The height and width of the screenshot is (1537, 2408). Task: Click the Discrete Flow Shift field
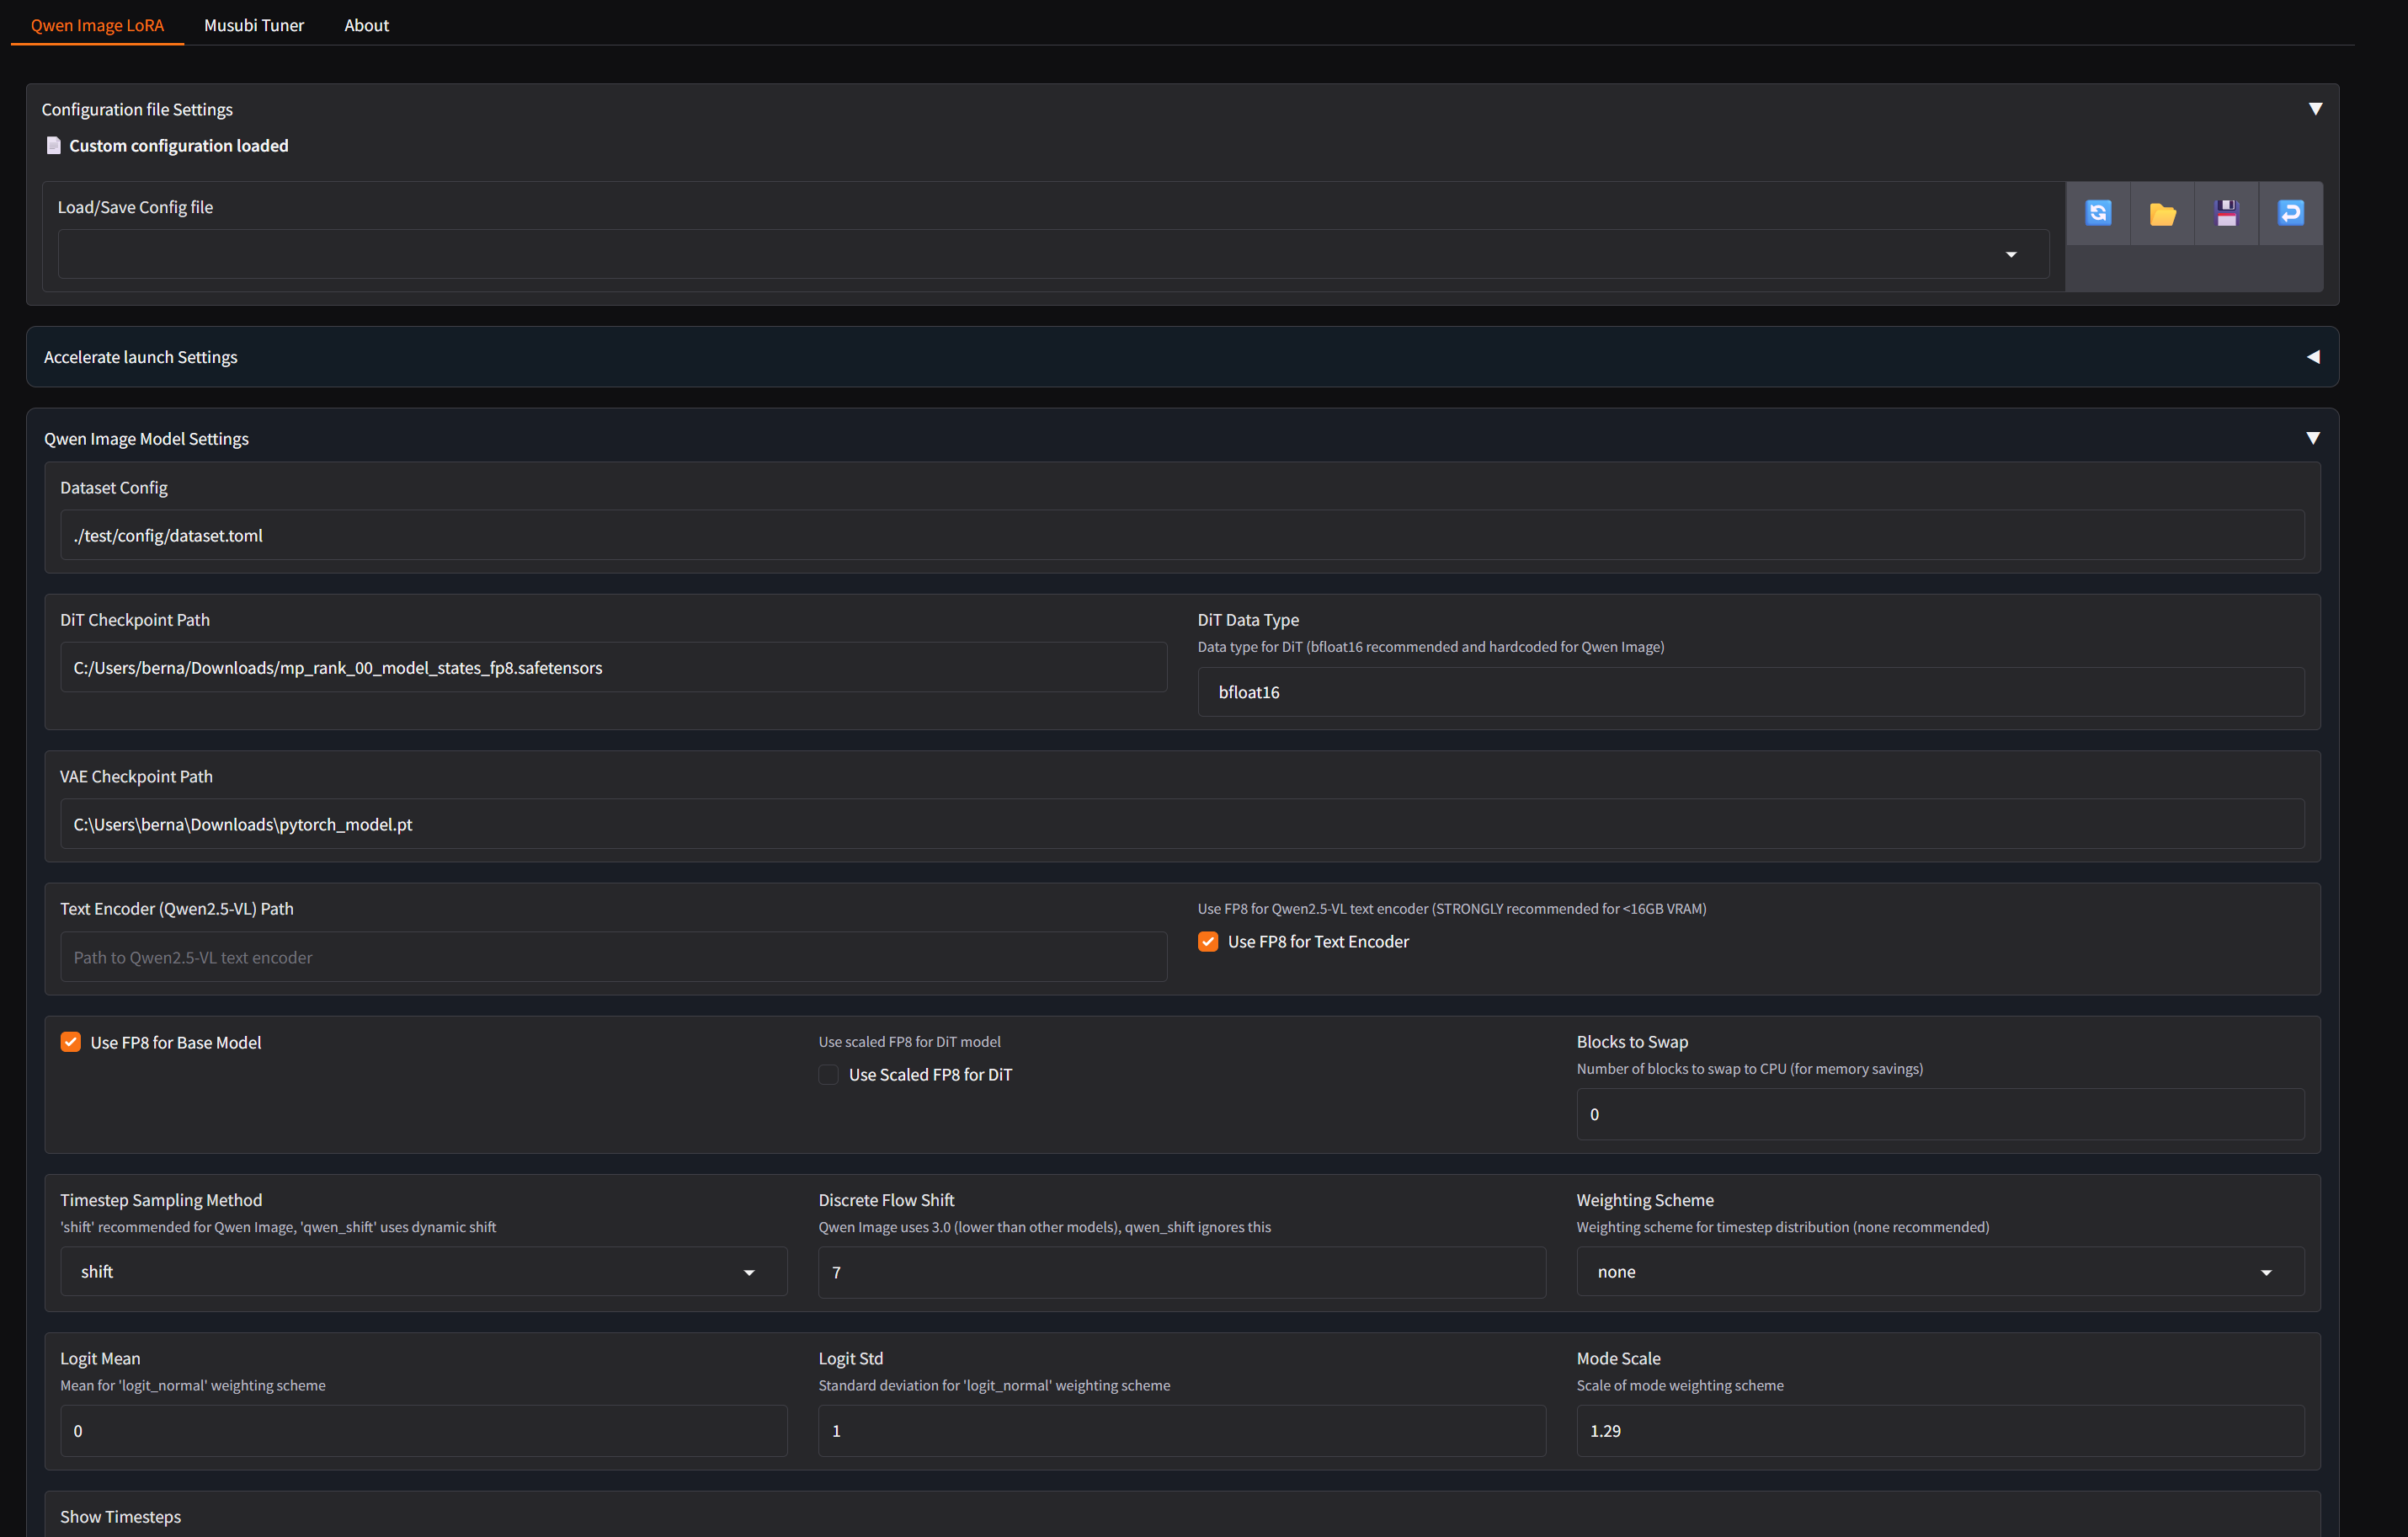pyautogui.click(x=1181, y=1272)
